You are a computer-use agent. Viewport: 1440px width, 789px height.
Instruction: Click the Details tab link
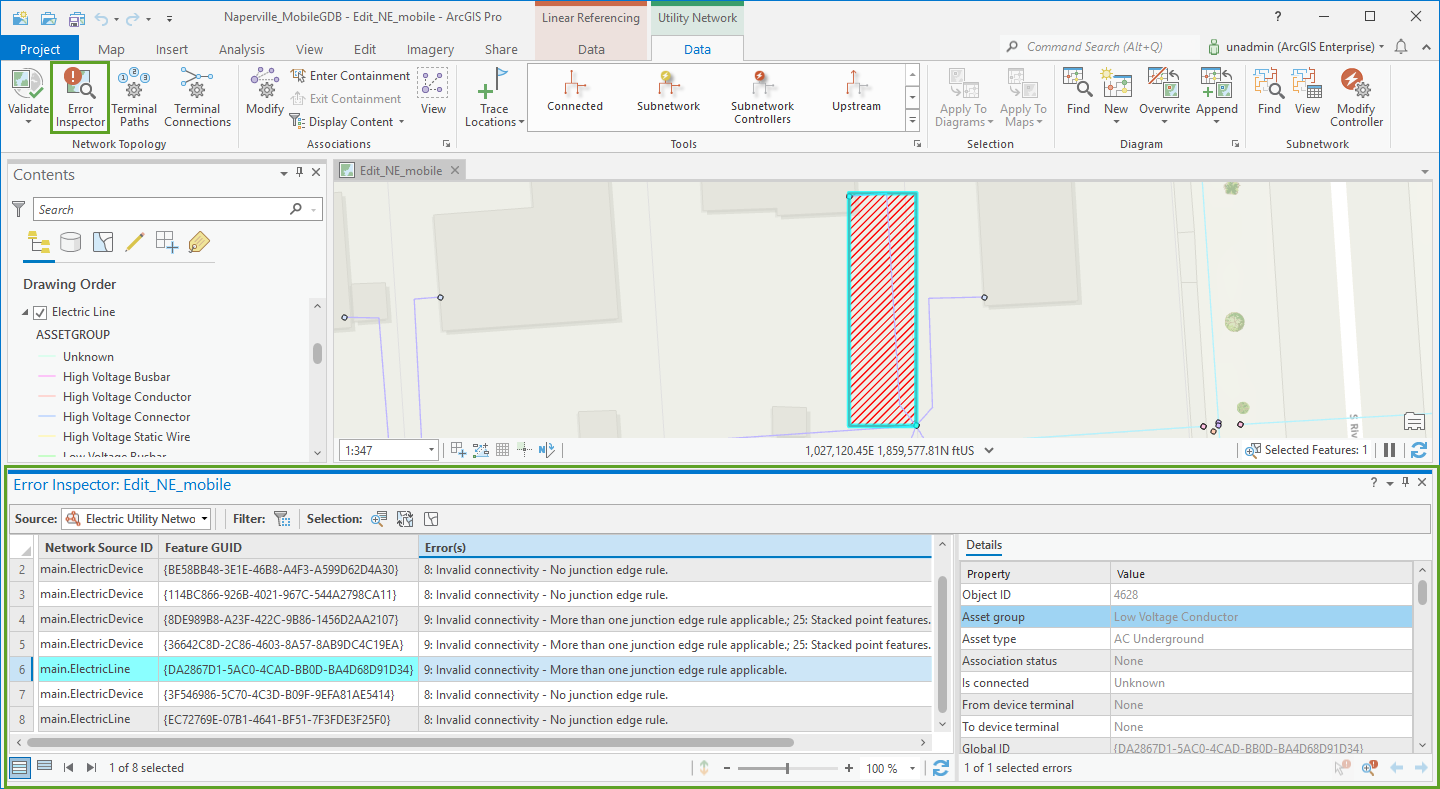point(984,545)
